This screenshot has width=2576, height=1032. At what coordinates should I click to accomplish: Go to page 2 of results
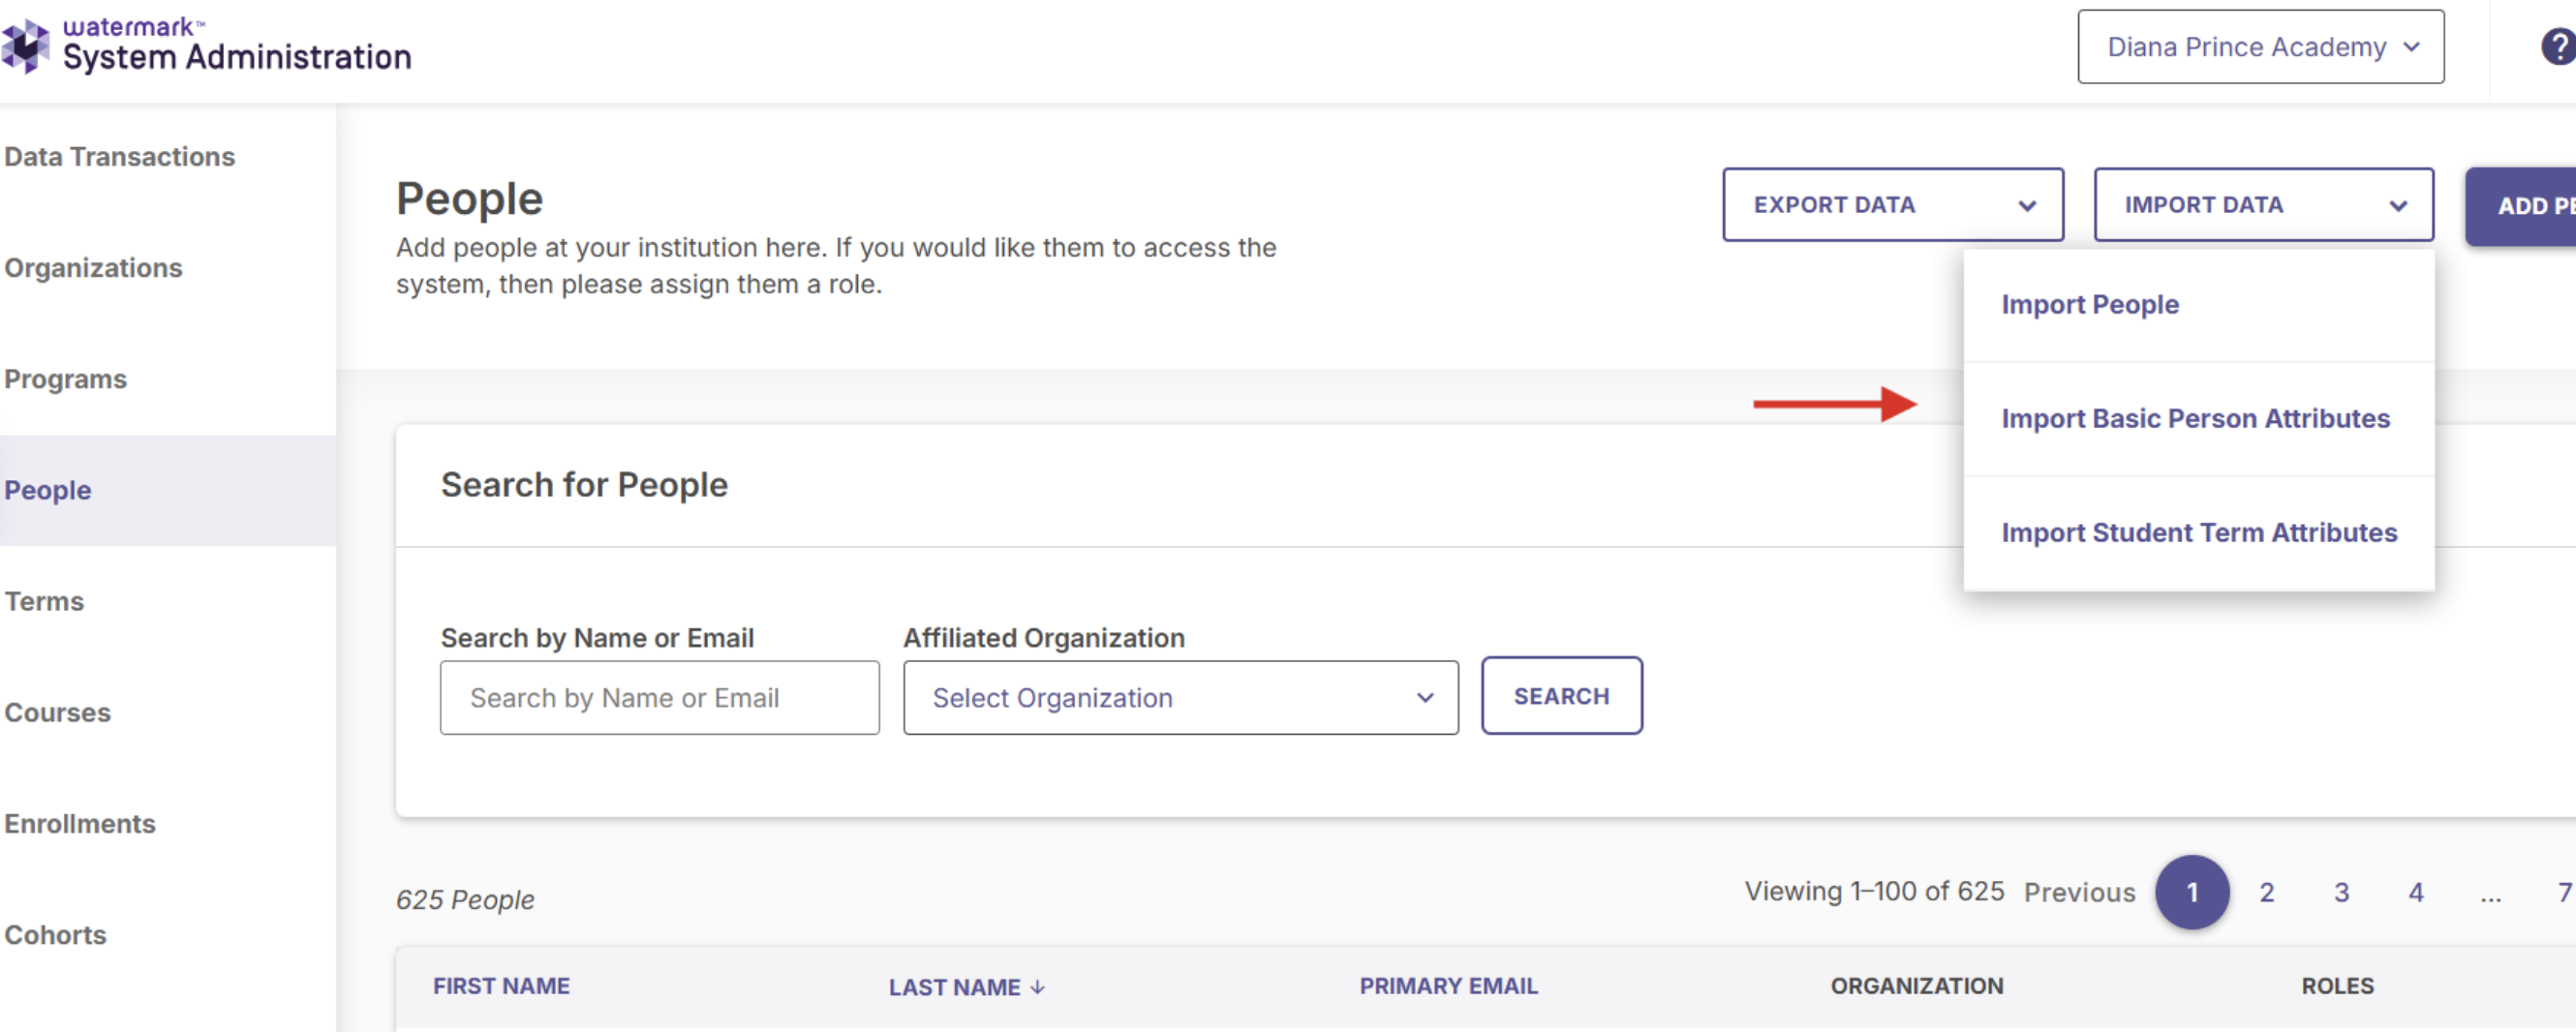[x=2266, y=892]
